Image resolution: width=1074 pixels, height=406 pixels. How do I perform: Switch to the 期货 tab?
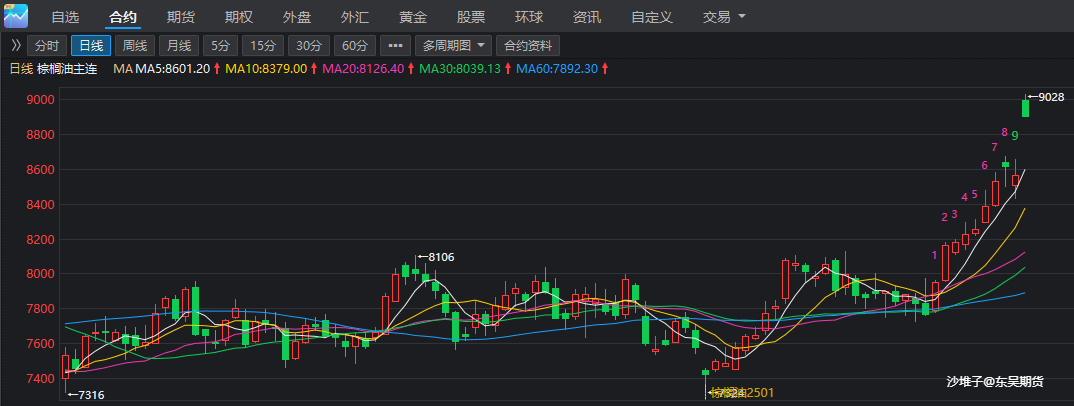pos(181,16)
